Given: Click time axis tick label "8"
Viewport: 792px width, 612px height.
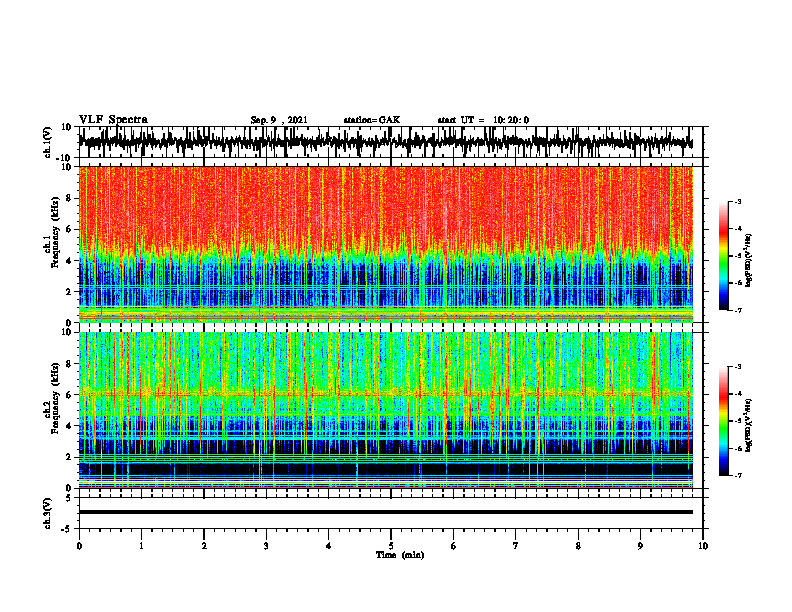Looking at the screenshot, I should tap(578, 546).
